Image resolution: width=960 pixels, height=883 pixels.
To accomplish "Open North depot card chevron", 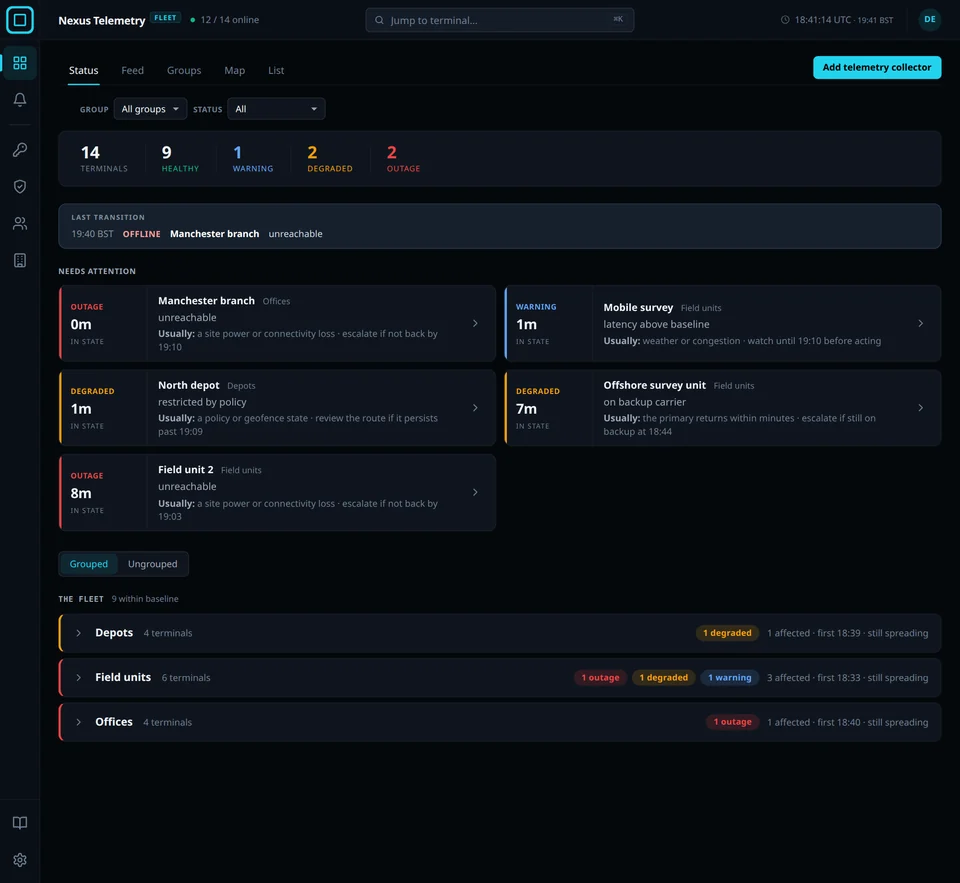I will coord(475,408).
